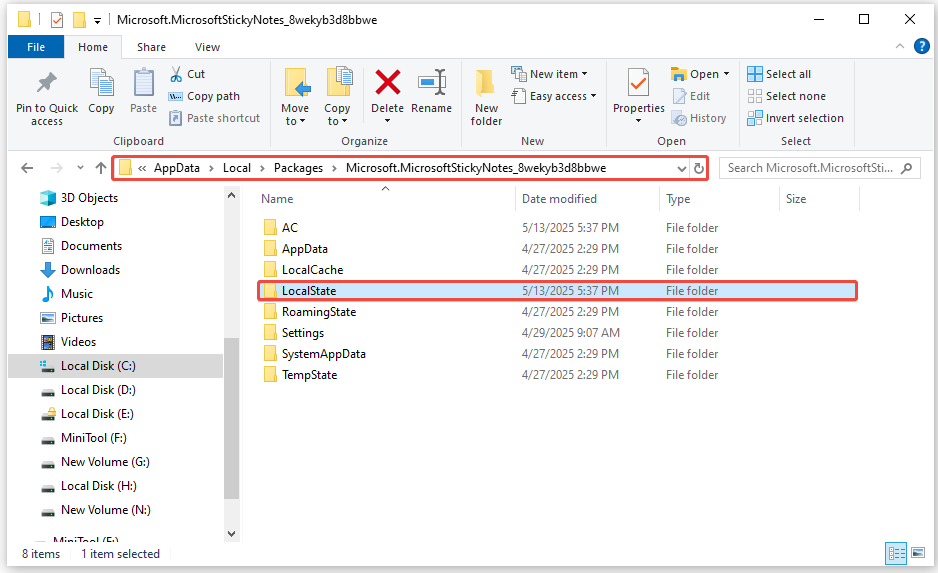Click the Properties checkmark icon
This screenshot has width=938, height=573.
[x=638, y=82]
